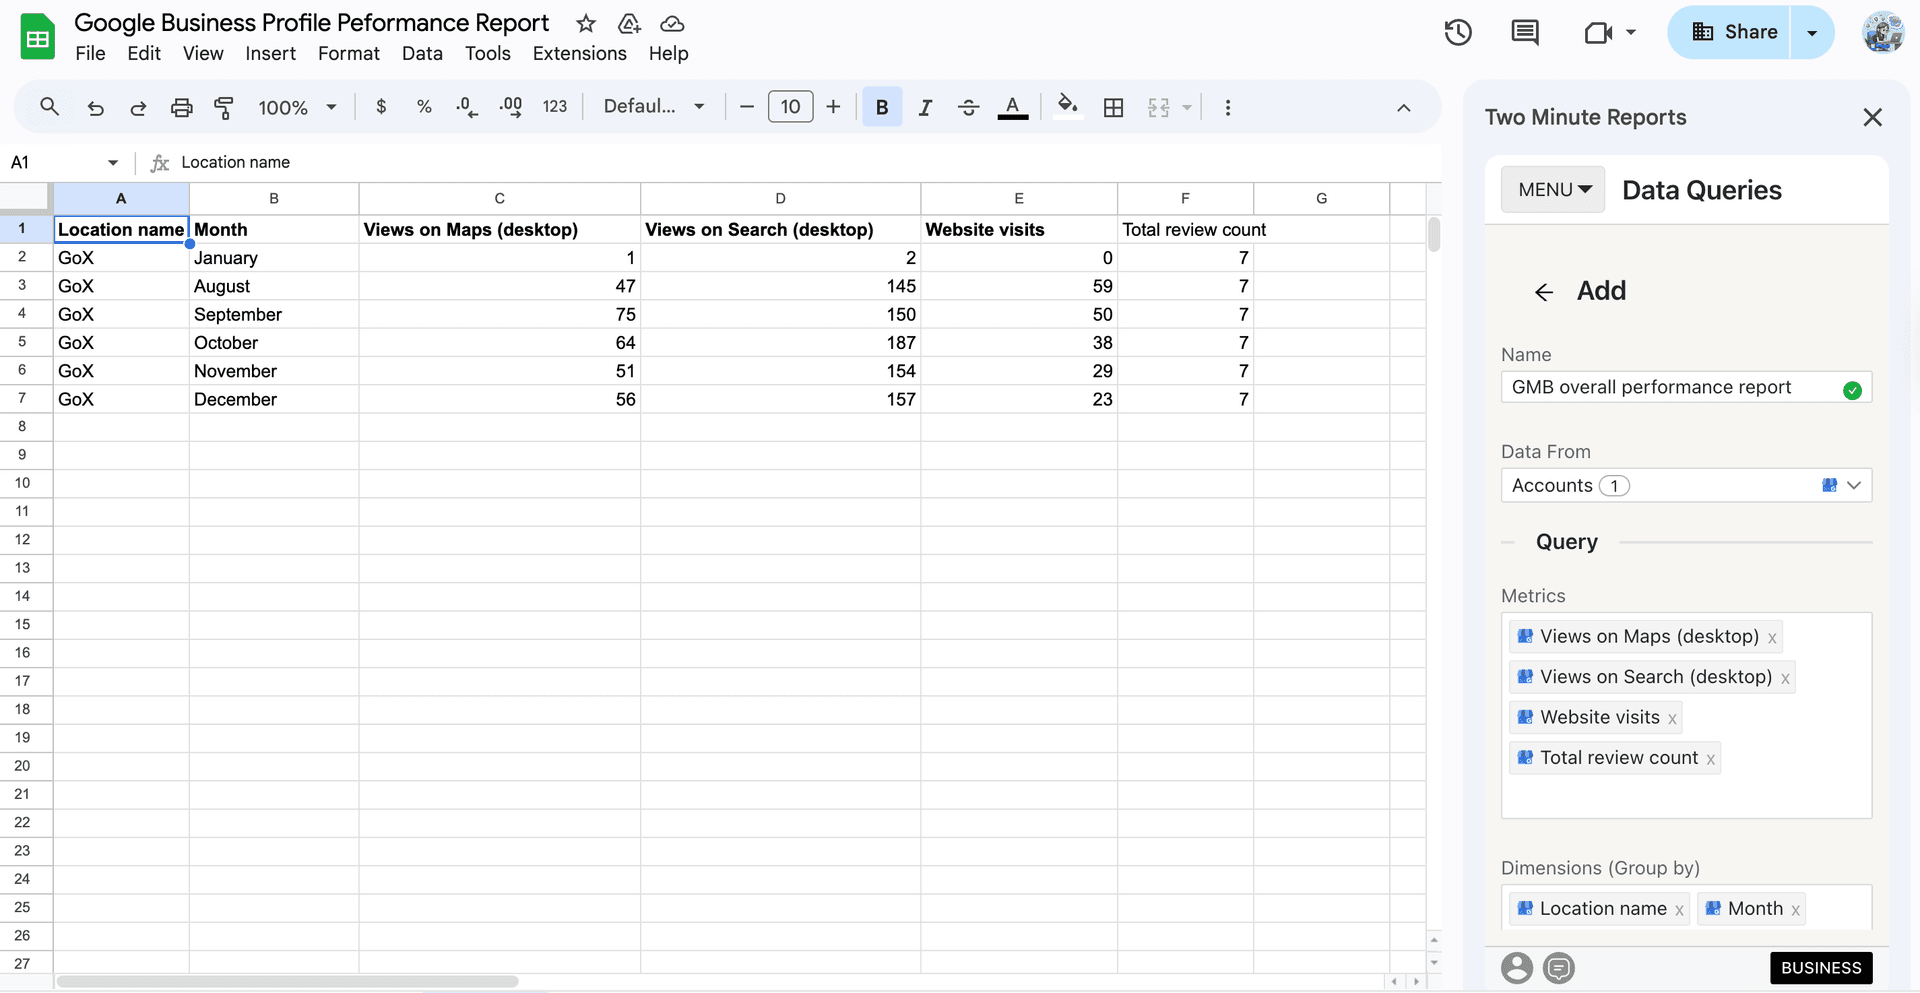Print the spreadsheet
This screenshot has width=1920, height=993.
[182, 107]
